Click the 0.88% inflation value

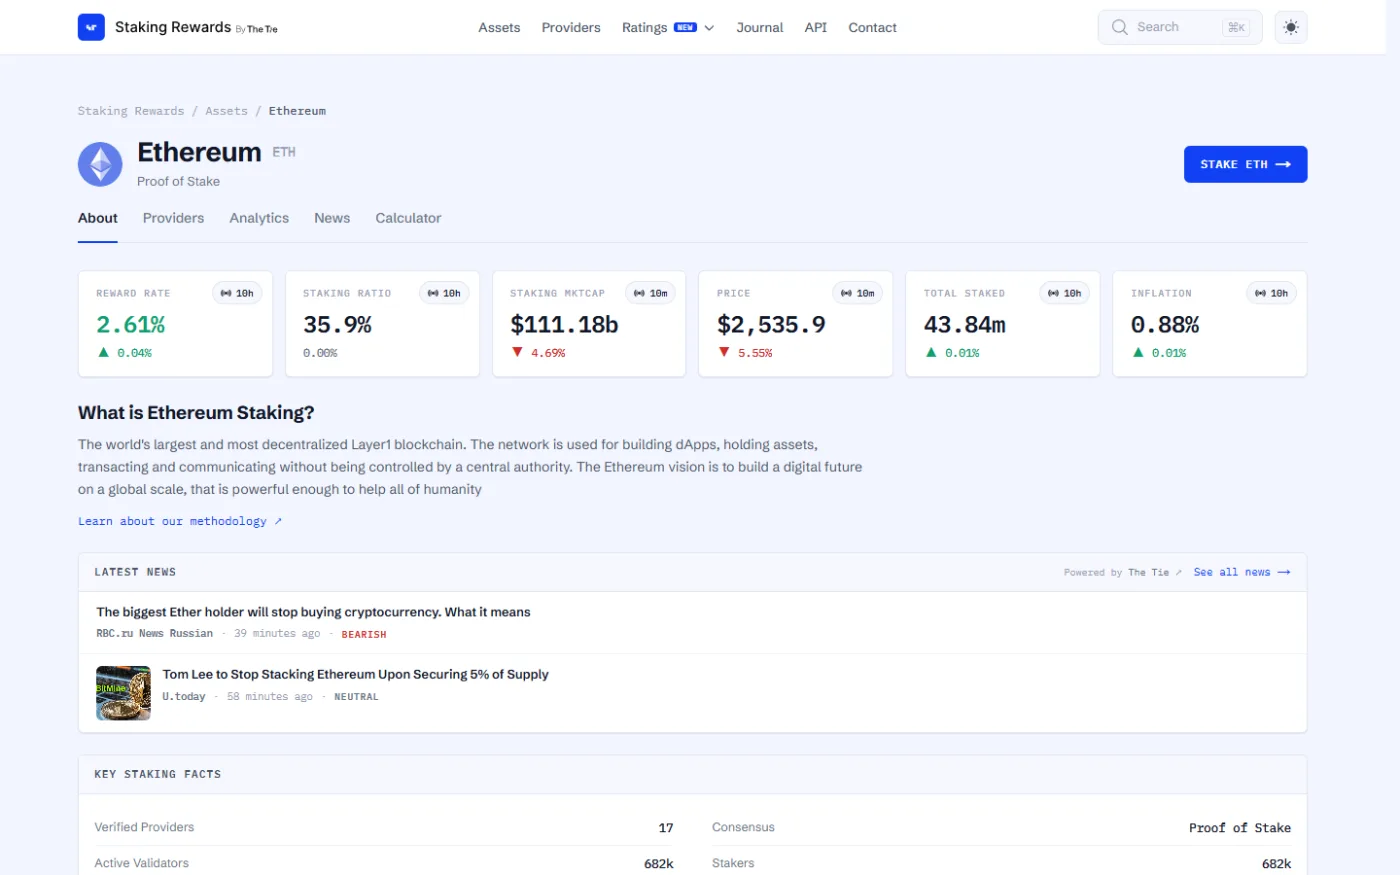[x=1165, y=325]
